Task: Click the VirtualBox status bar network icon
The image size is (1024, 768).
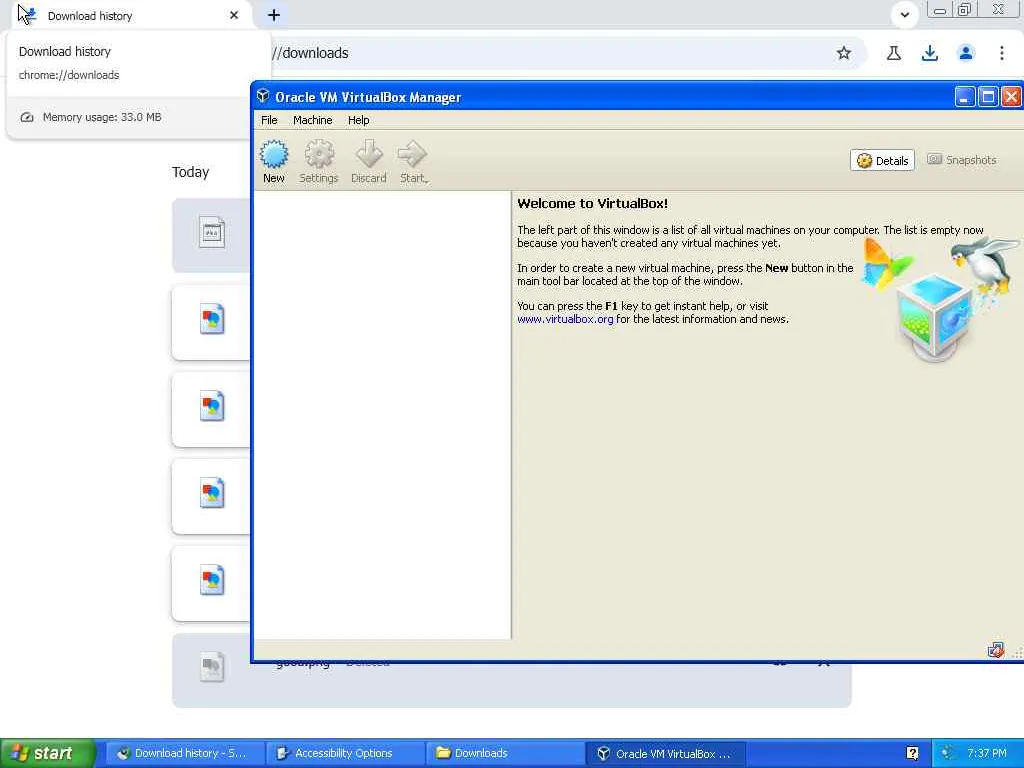Action: [995, 650]
